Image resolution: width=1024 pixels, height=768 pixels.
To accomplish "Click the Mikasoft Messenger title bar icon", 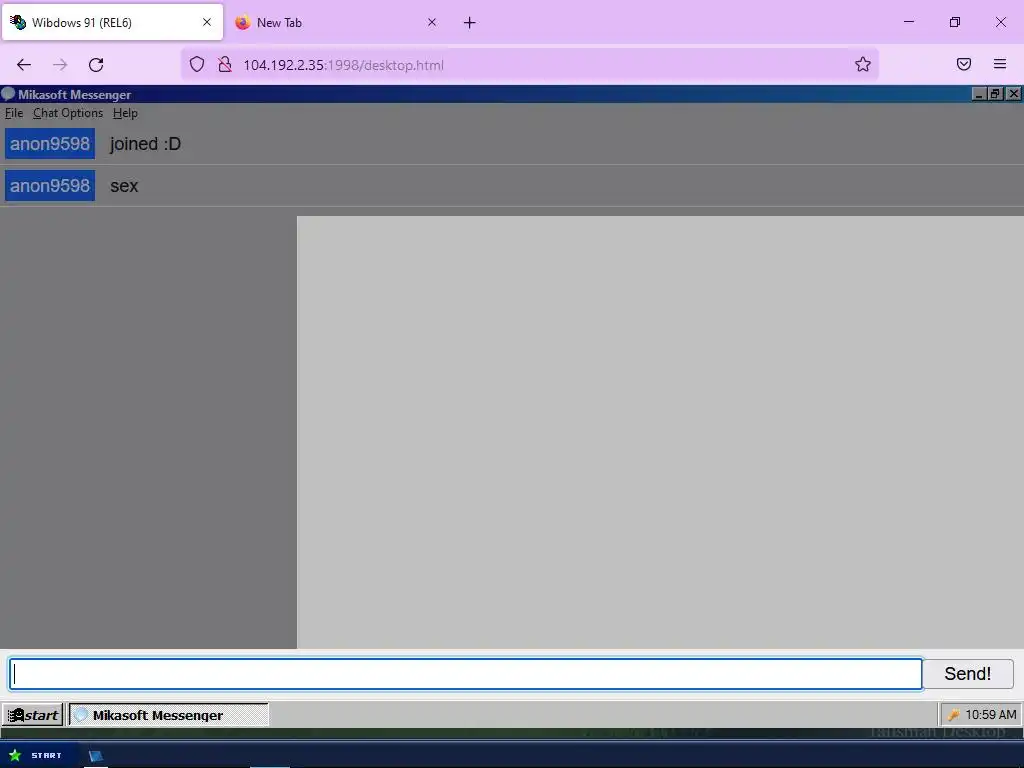I will click(x=8, y=94).
